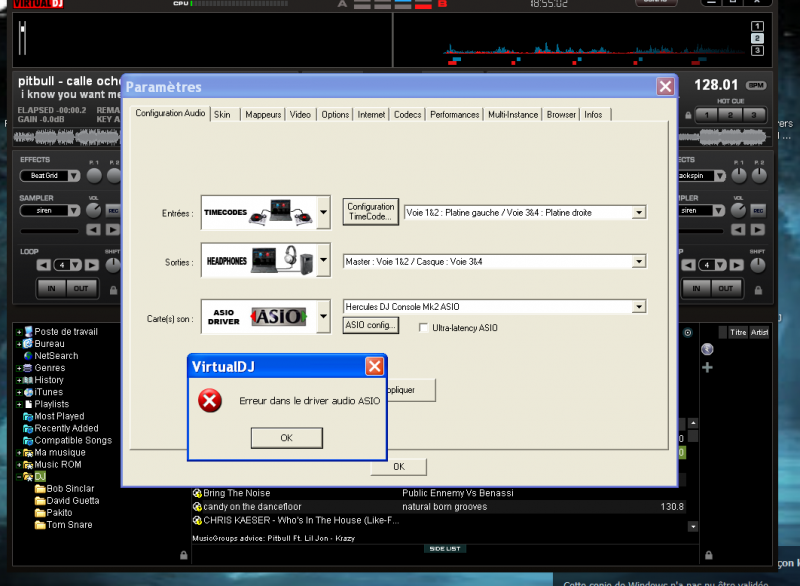Open the Entrées timecodes dropdown arrow
Viewport: 800px width, 586px height.
pos(323,213)
